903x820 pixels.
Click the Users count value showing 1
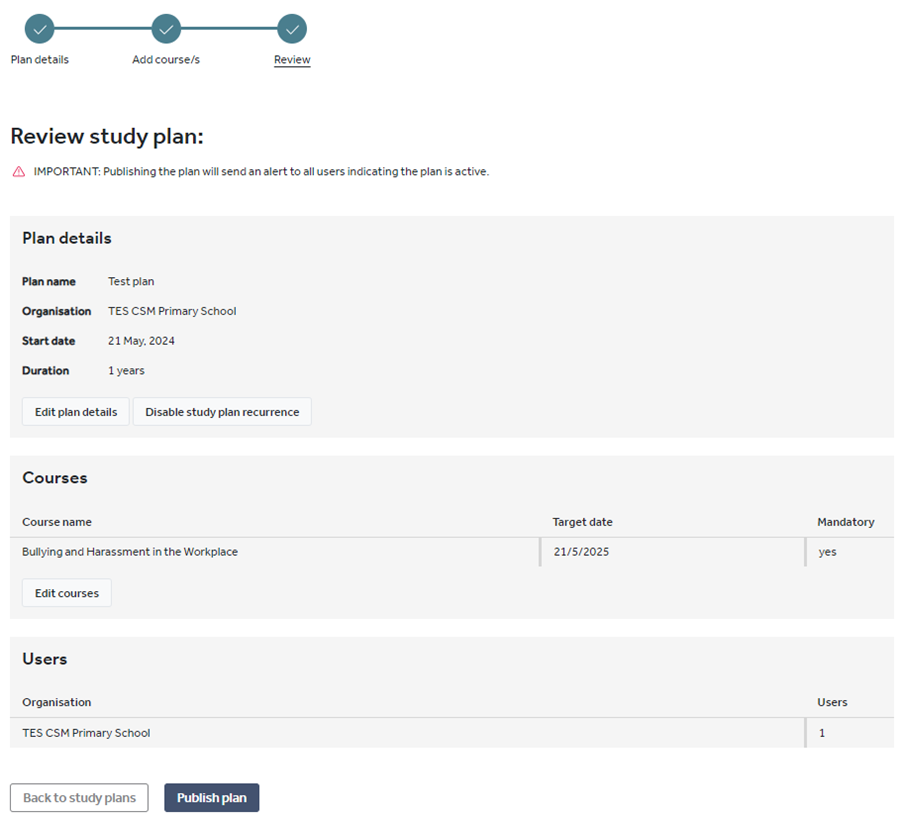coord(822,732)
